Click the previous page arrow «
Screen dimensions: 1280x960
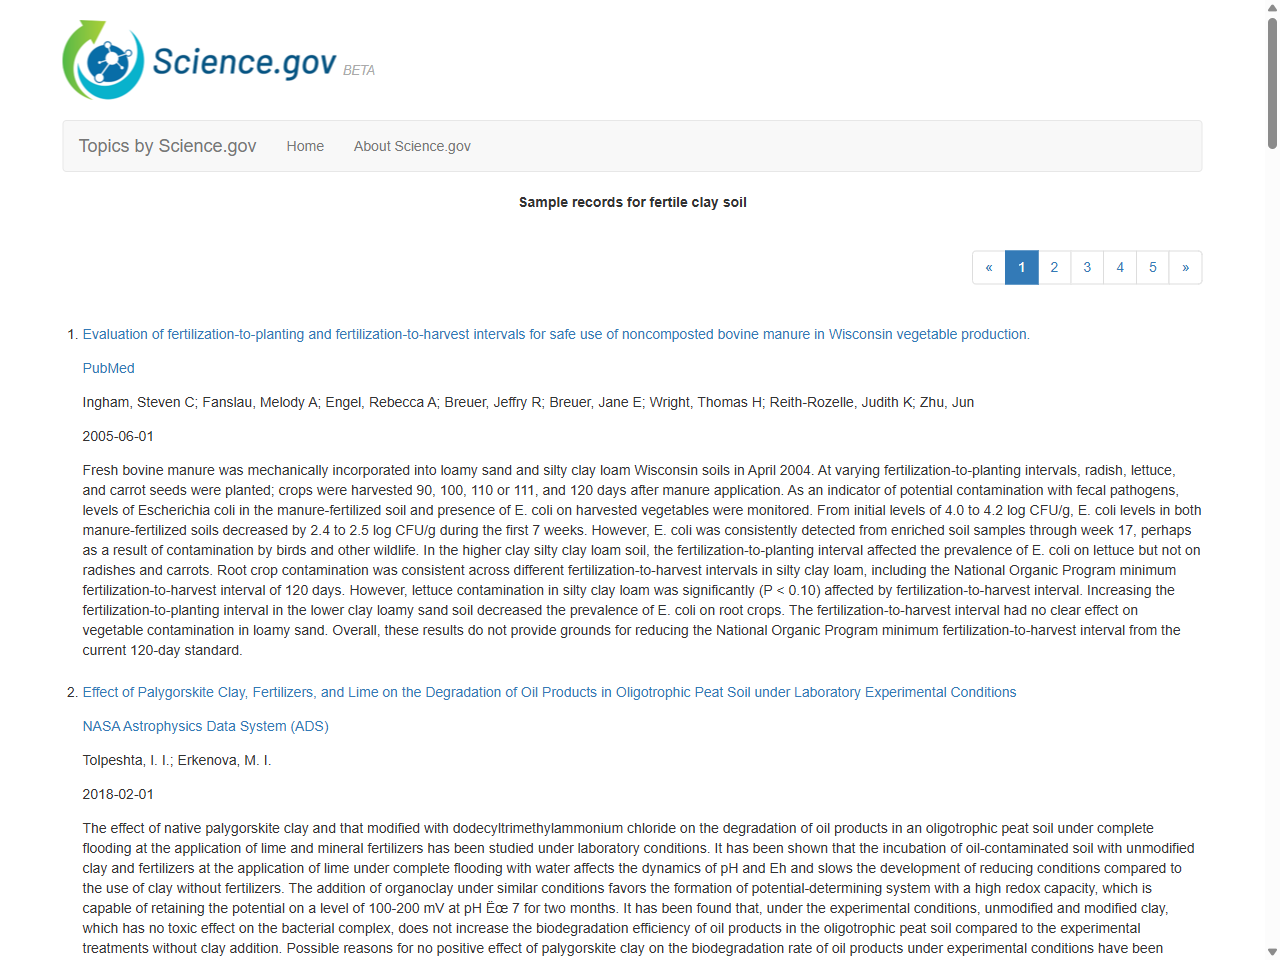[x=989, y=267]
